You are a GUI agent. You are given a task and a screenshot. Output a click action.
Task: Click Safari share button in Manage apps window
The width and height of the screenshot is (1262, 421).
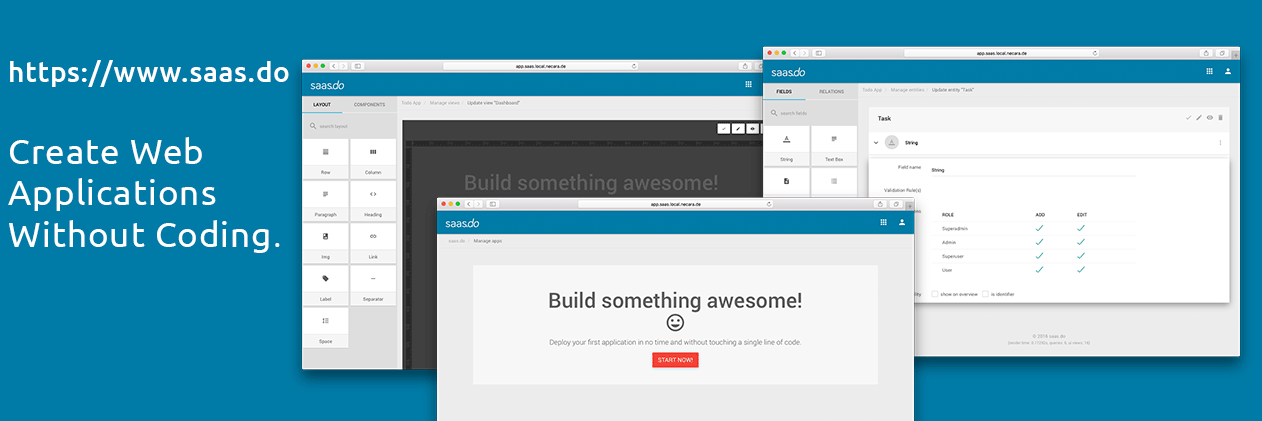click(881, 204)
